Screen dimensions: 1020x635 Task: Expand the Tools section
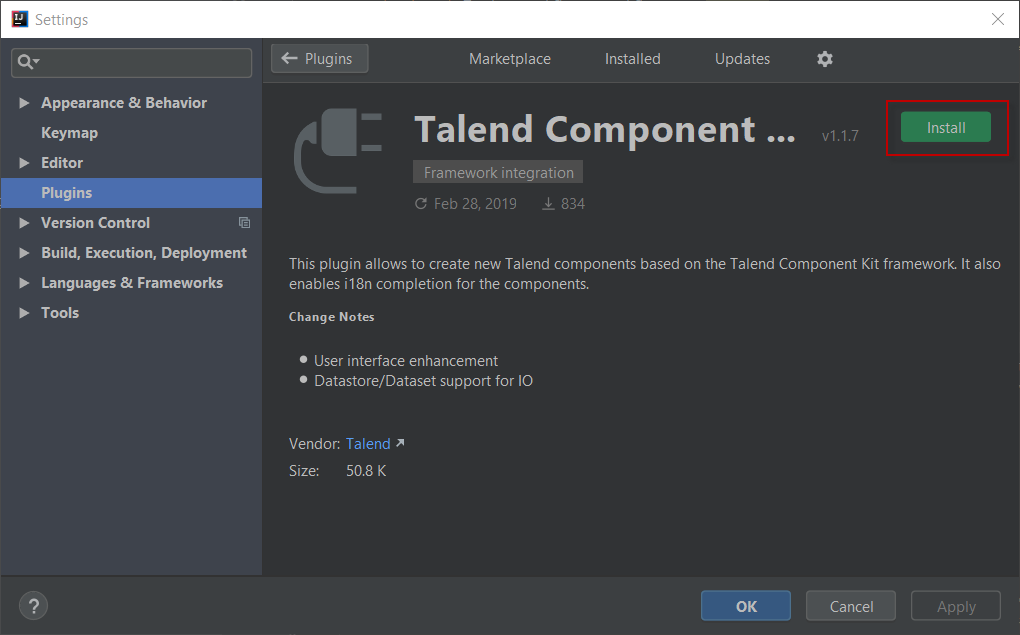click(24, 312)
